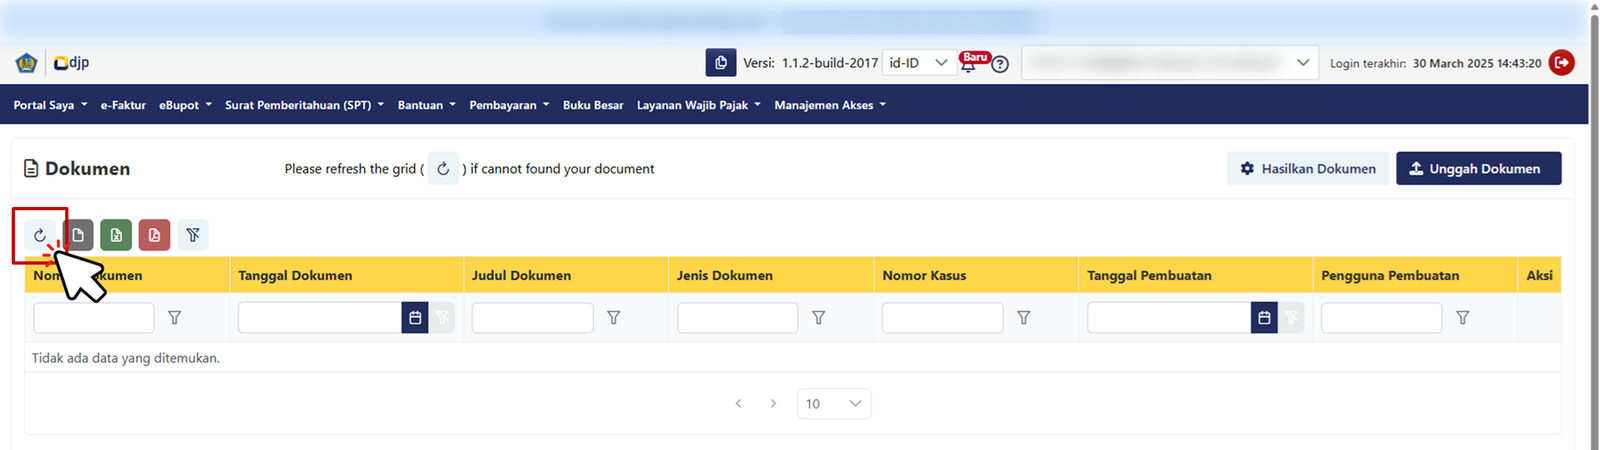
Task: Click the red logout icon
Action: [x=1561, y=63]
